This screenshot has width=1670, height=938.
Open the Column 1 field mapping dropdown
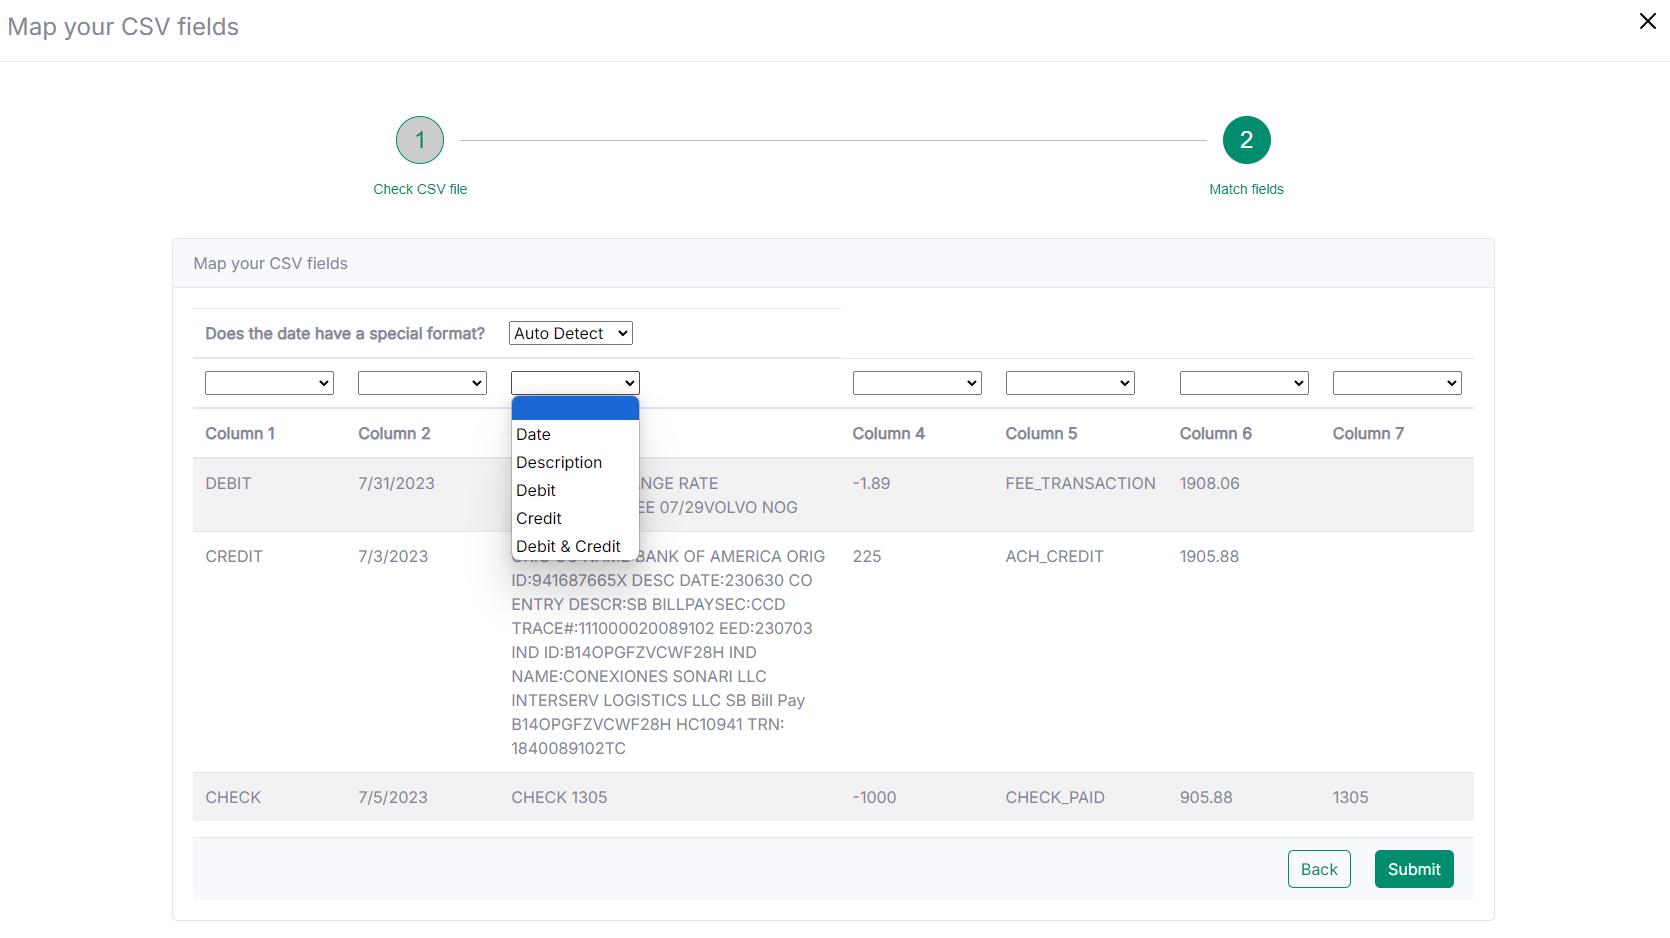point(269,383)
